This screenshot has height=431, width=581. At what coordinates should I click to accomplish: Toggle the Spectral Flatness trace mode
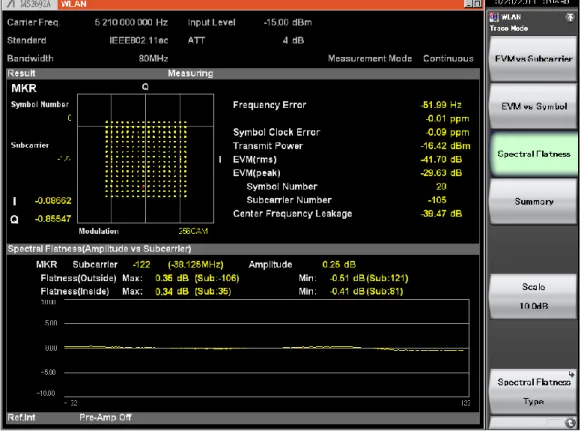pyautogui.click(x=533, y=154)
